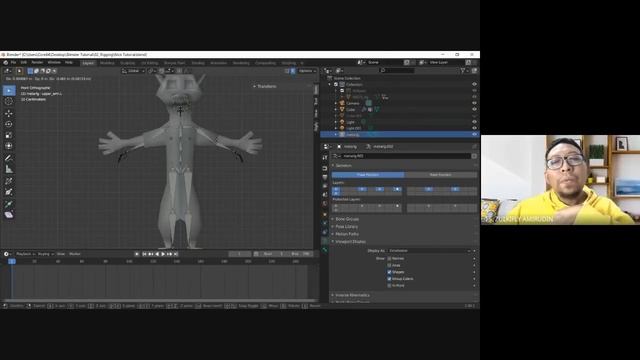Hide the Collection in viewport

(474, 84)
